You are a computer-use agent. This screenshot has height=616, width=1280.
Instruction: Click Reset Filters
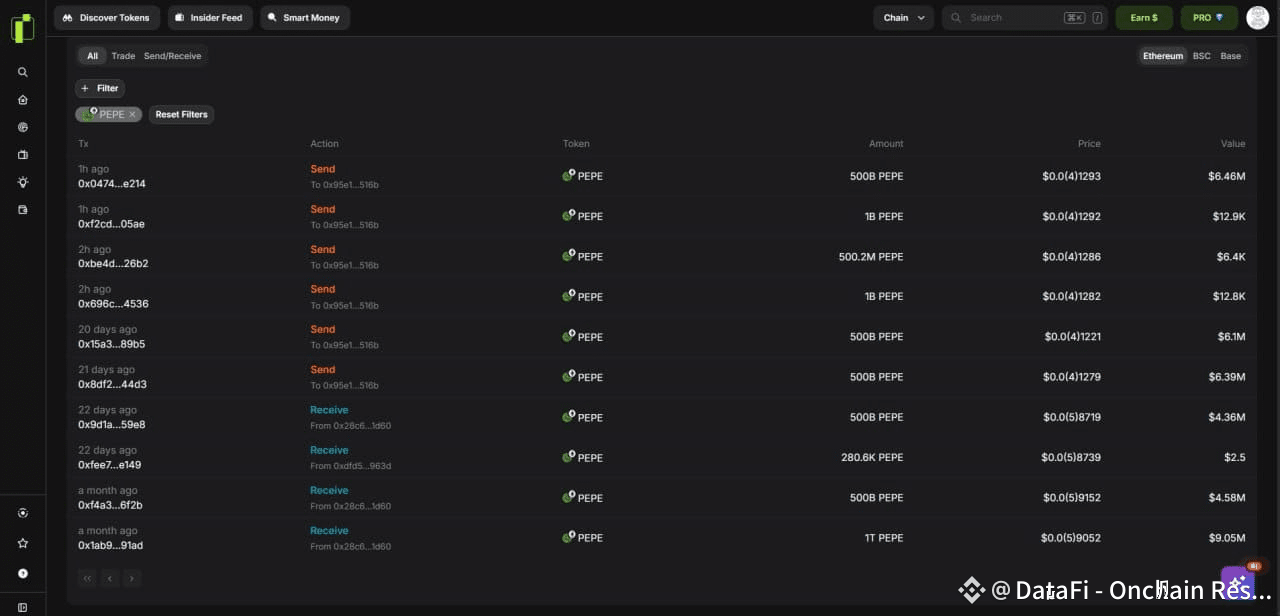point(181,114)
